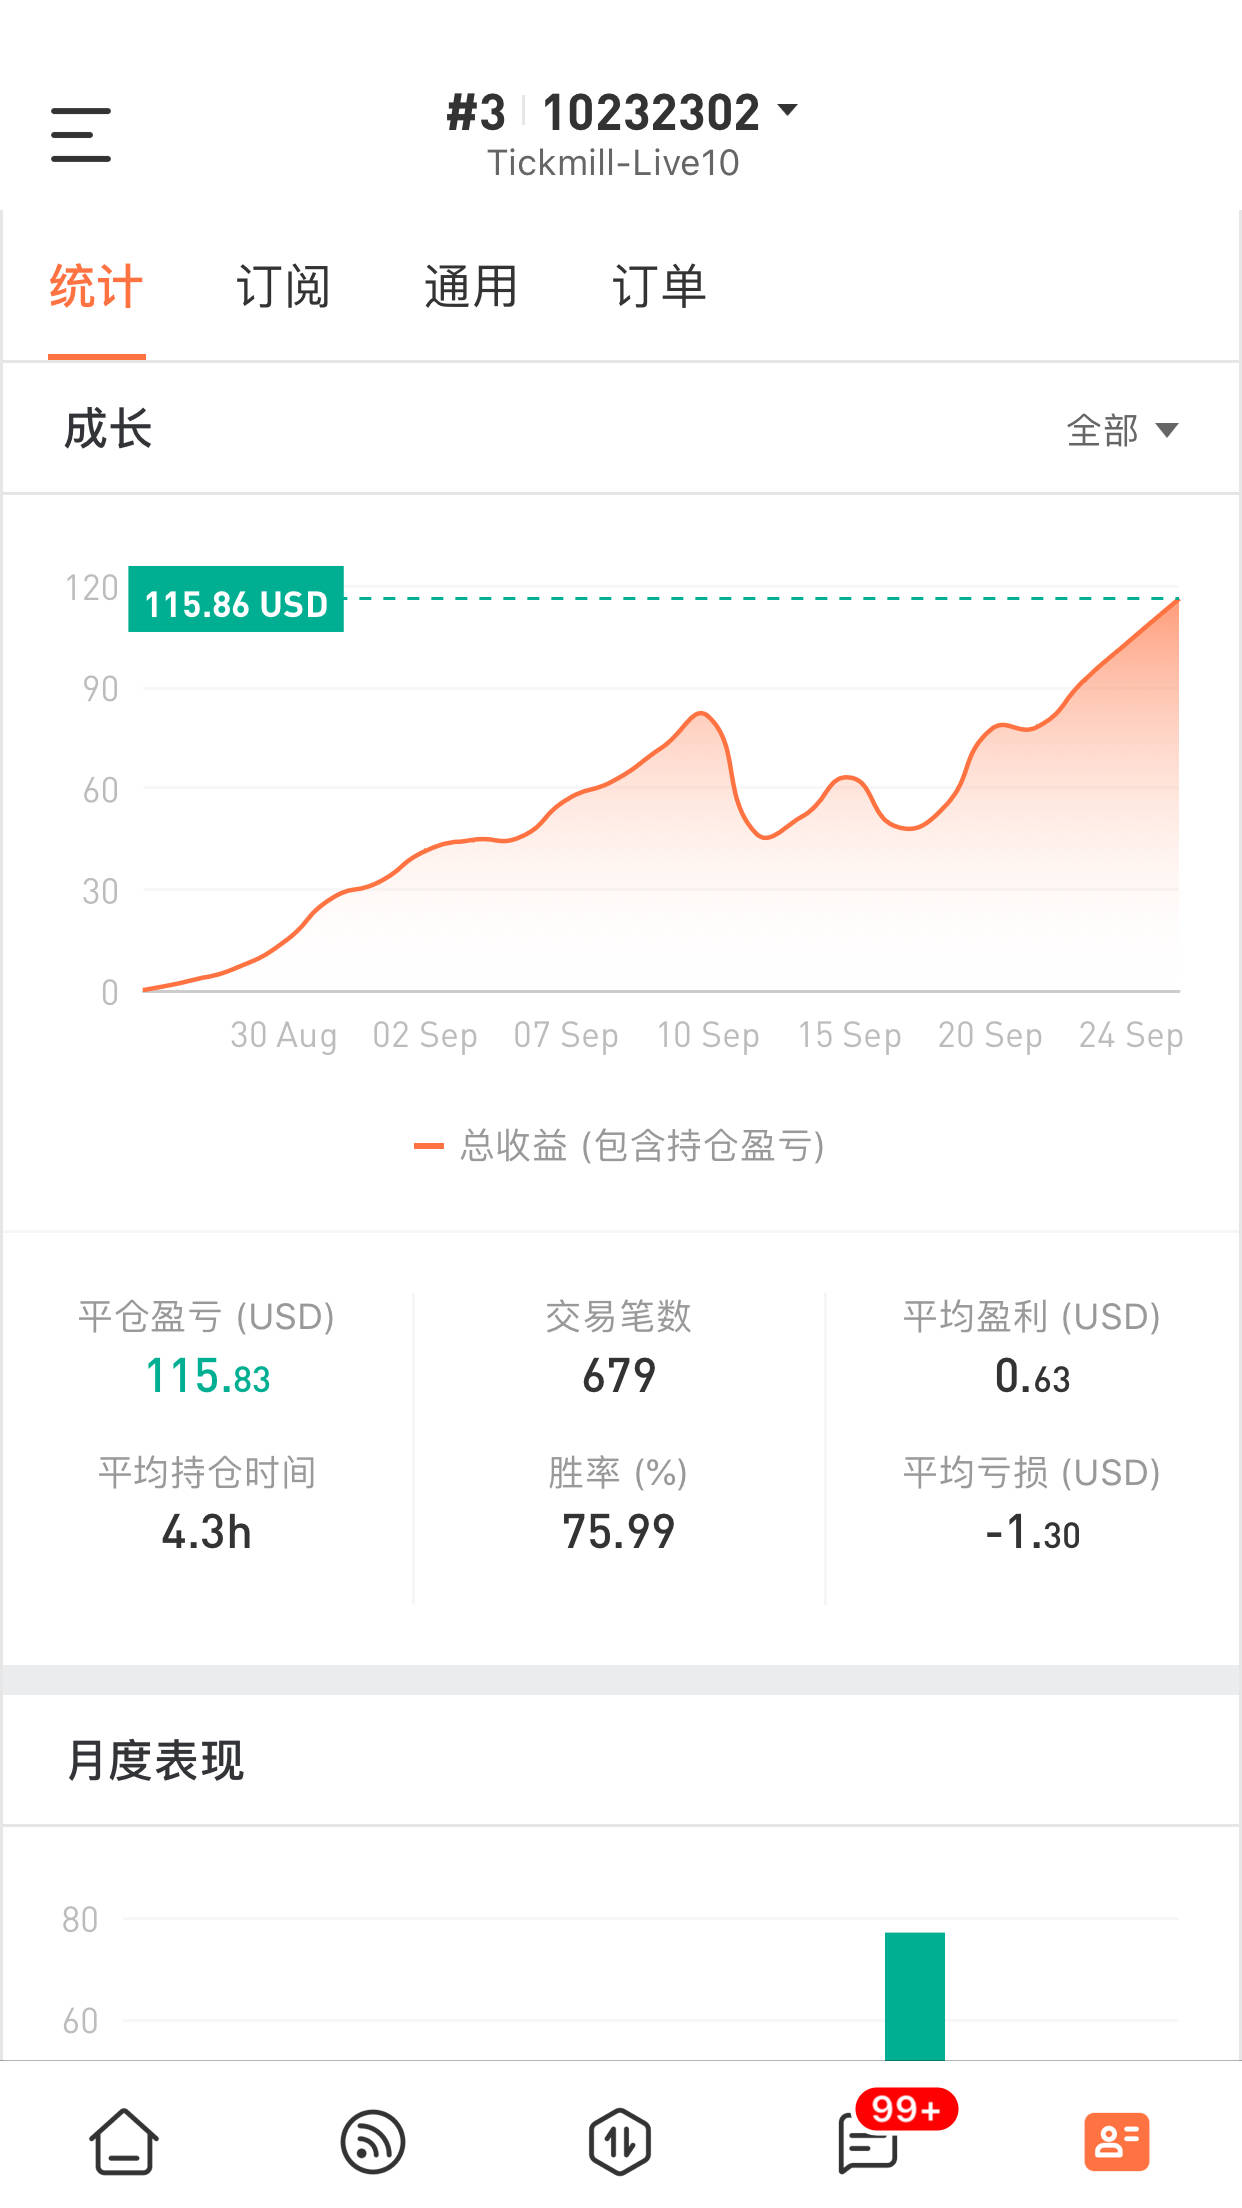Select the 统计 tab
This screenshot has height=2208, width=1242.
(96, 287)
